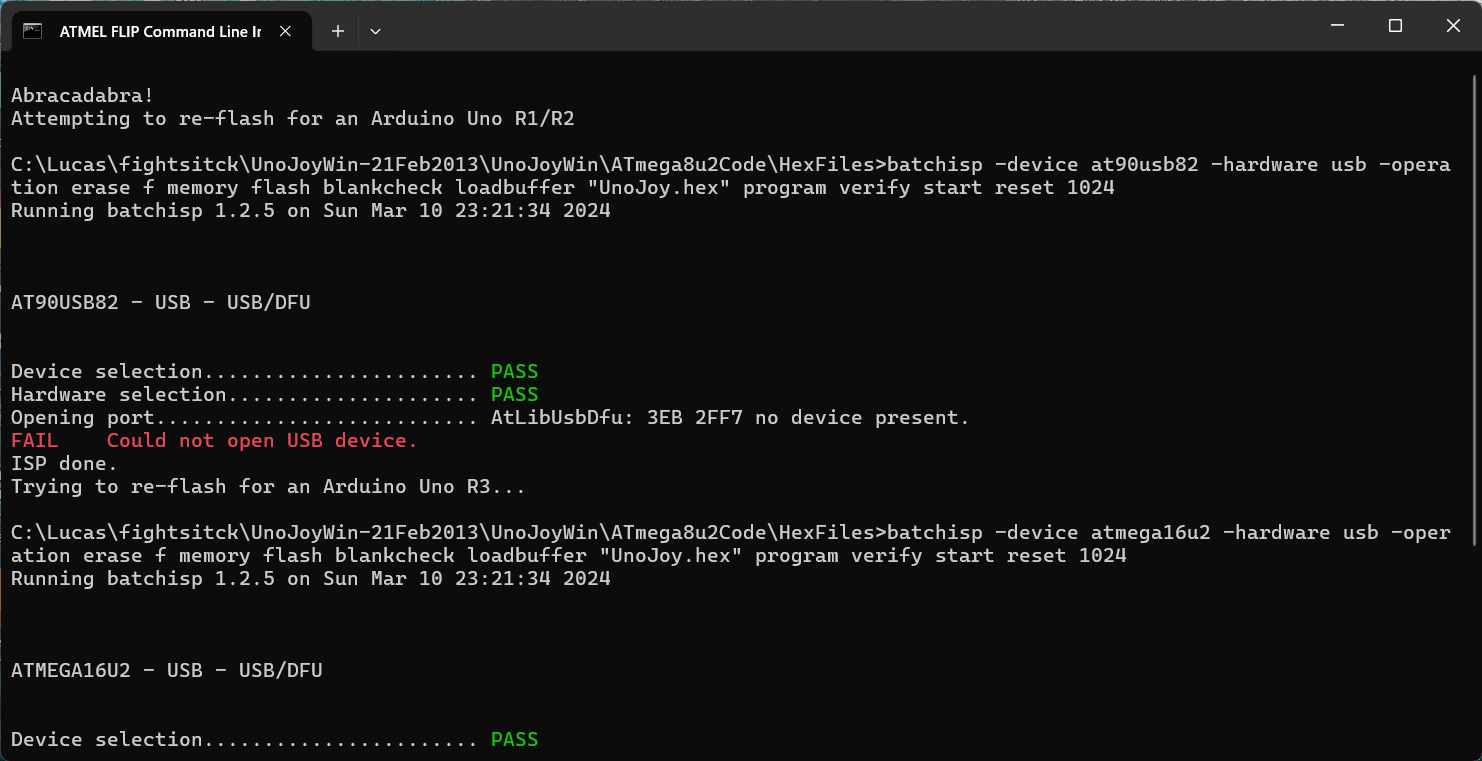Click the second 'Running batchisp 1.2.5' line

tap(311, 579)
